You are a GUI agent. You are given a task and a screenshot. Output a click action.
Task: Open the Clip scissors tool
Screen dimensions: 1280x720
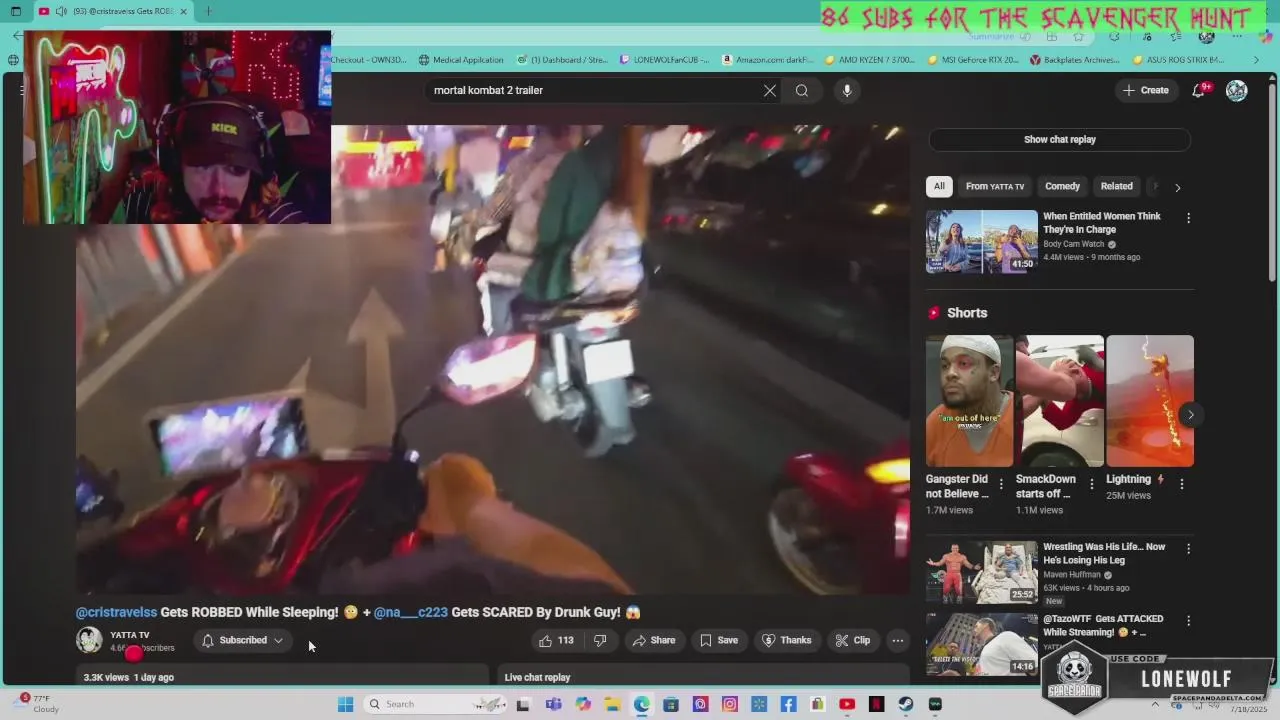coord(853,640)
